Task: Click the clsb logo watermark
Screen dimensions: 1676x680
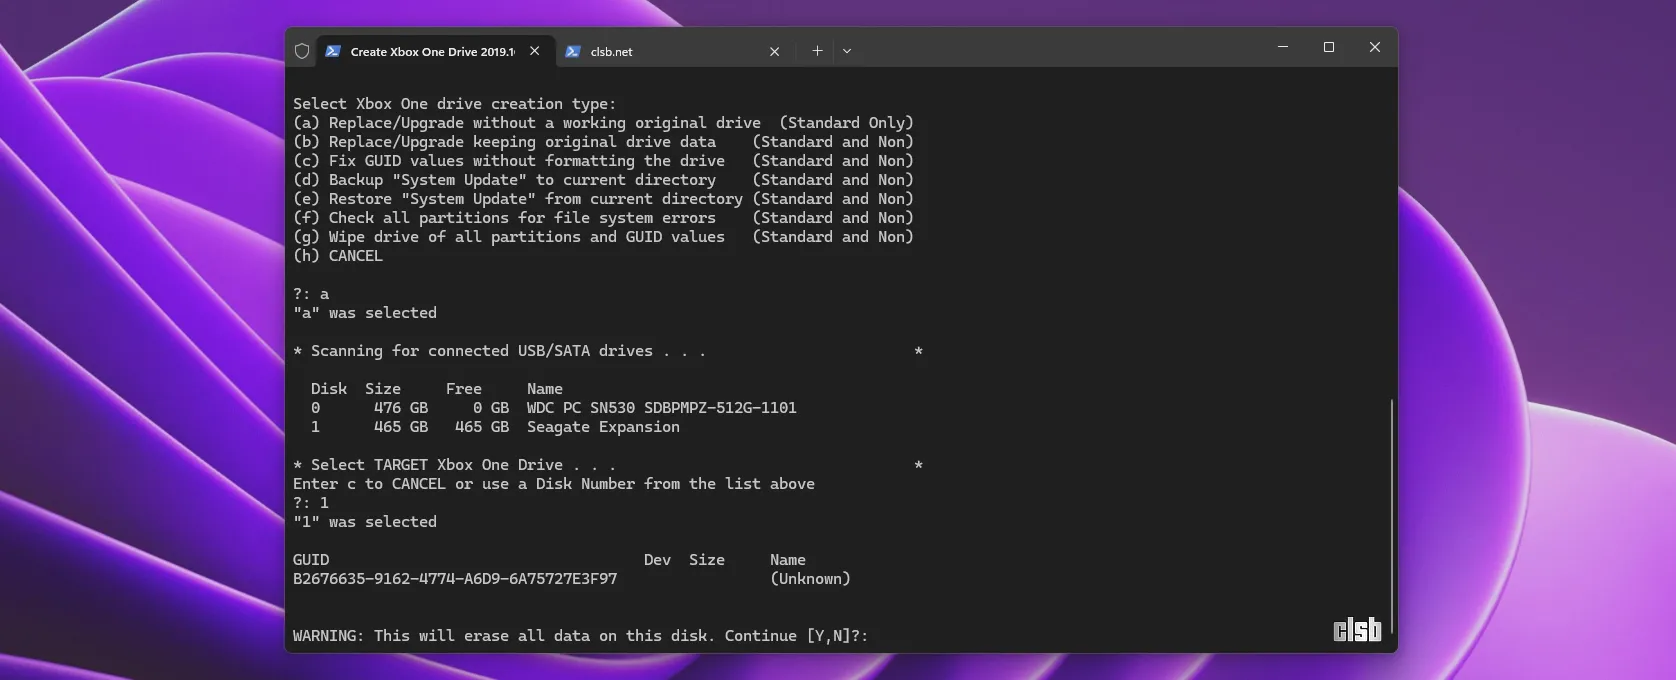Action: point(1357,629)
